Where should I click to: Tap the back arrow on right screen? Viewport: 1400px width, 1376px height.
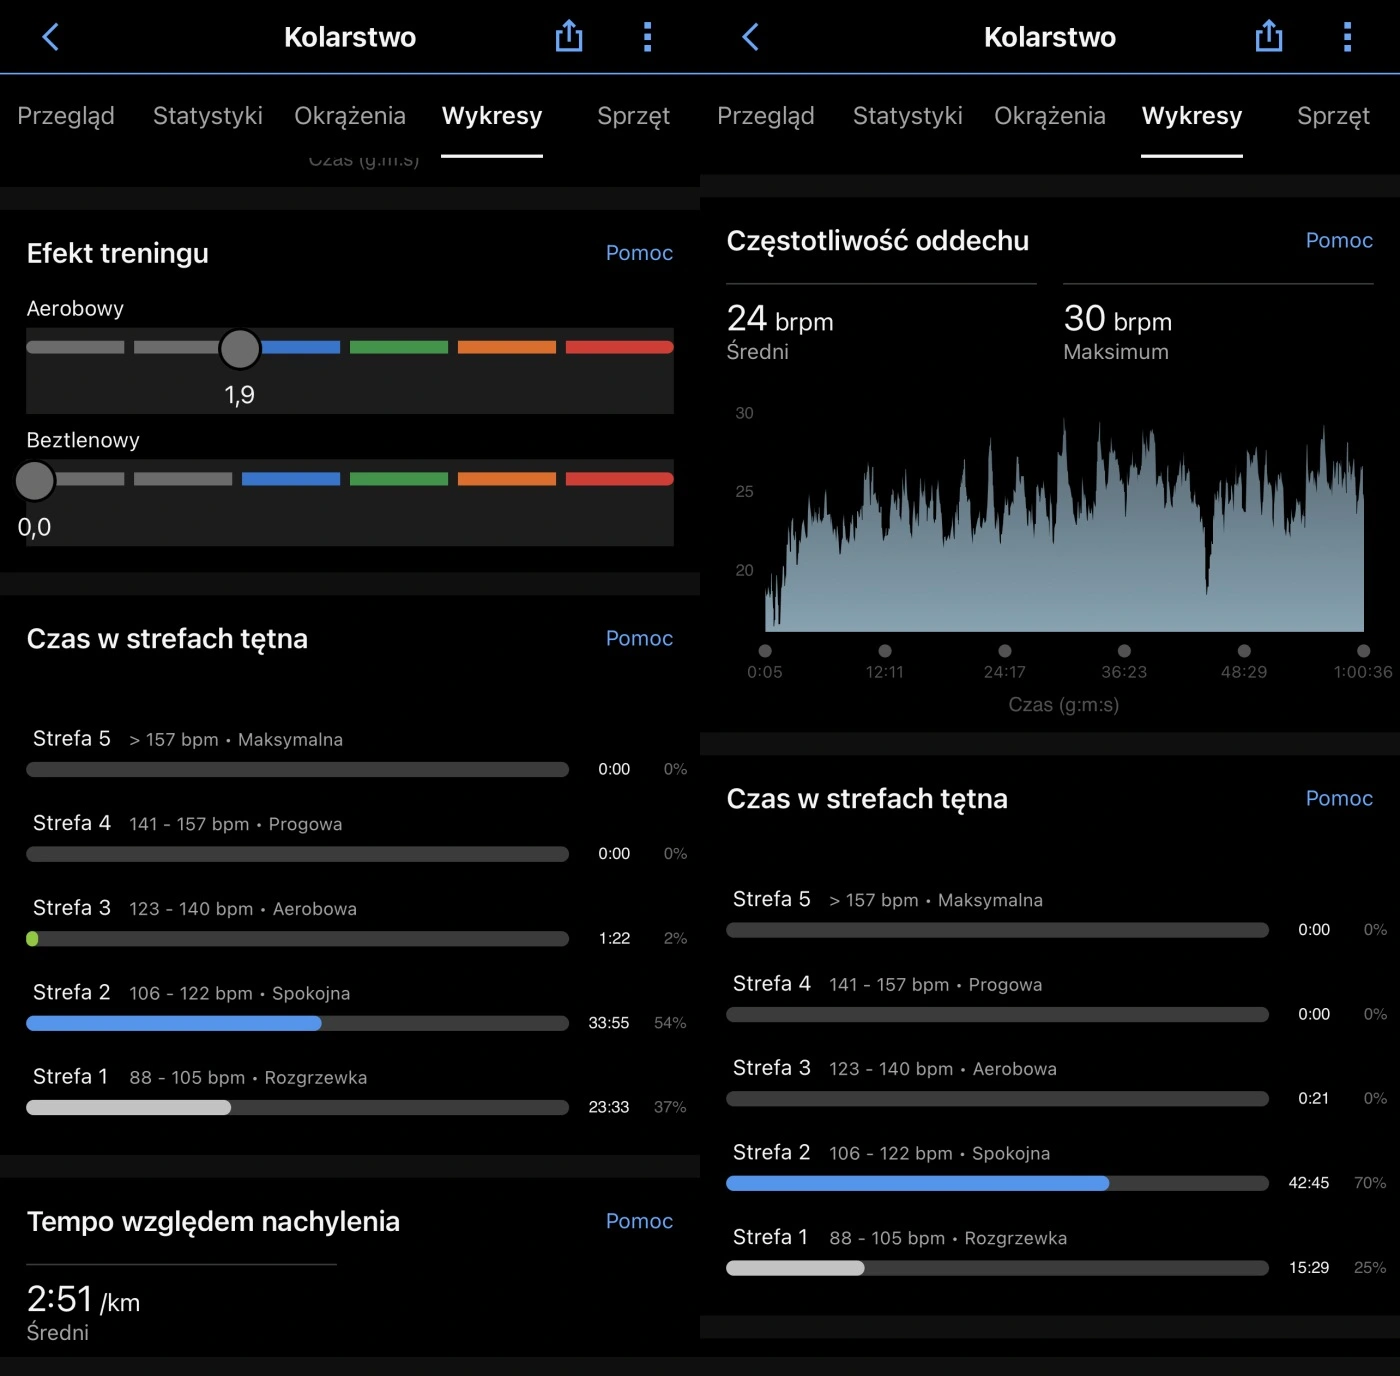[751, 37]
